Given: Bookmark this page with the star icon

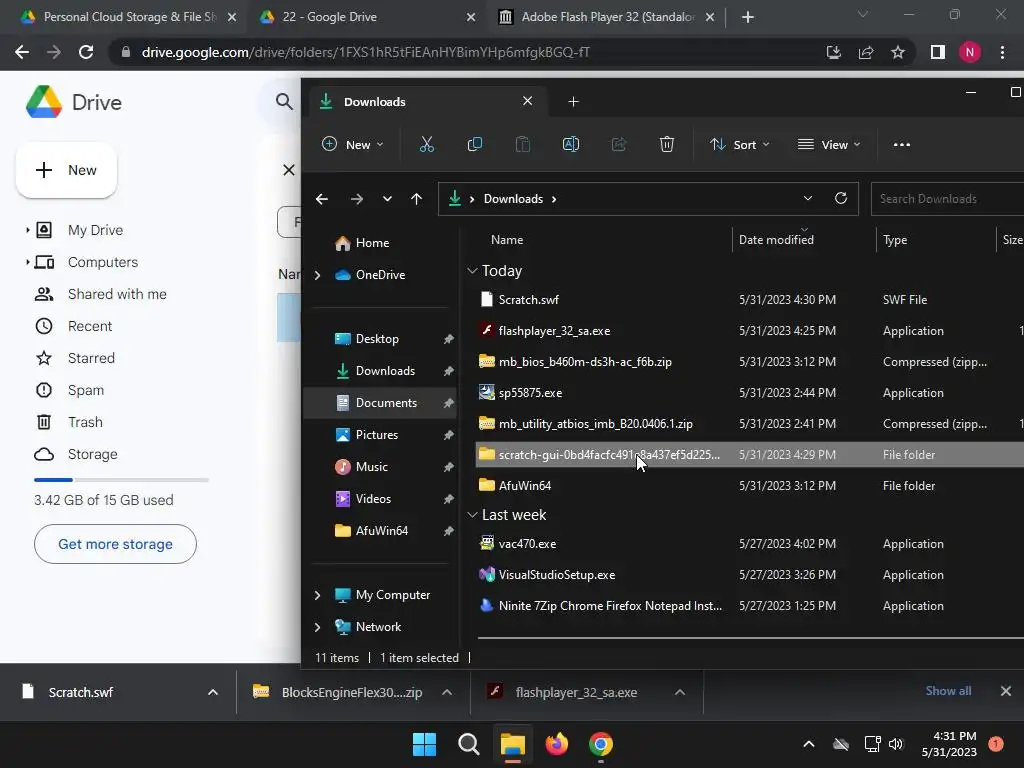Looking at the screenshot, I should pos(898,52).
